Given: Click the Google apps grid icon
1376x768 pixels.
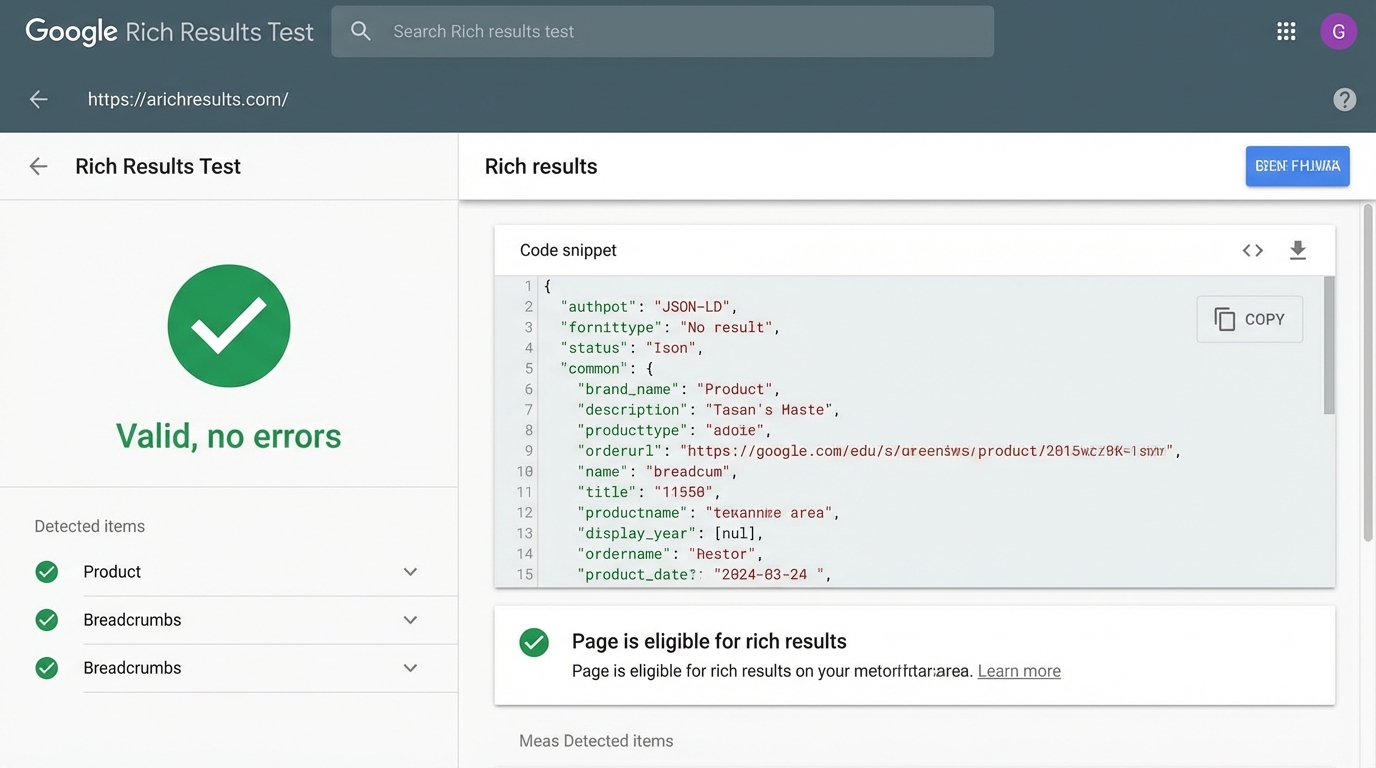Looking at the screenshot, I should [1286, 32].
